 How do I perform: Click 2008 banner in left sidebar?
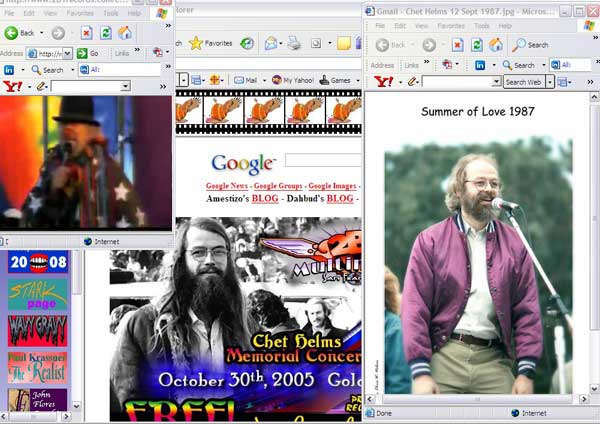point(38,262)
